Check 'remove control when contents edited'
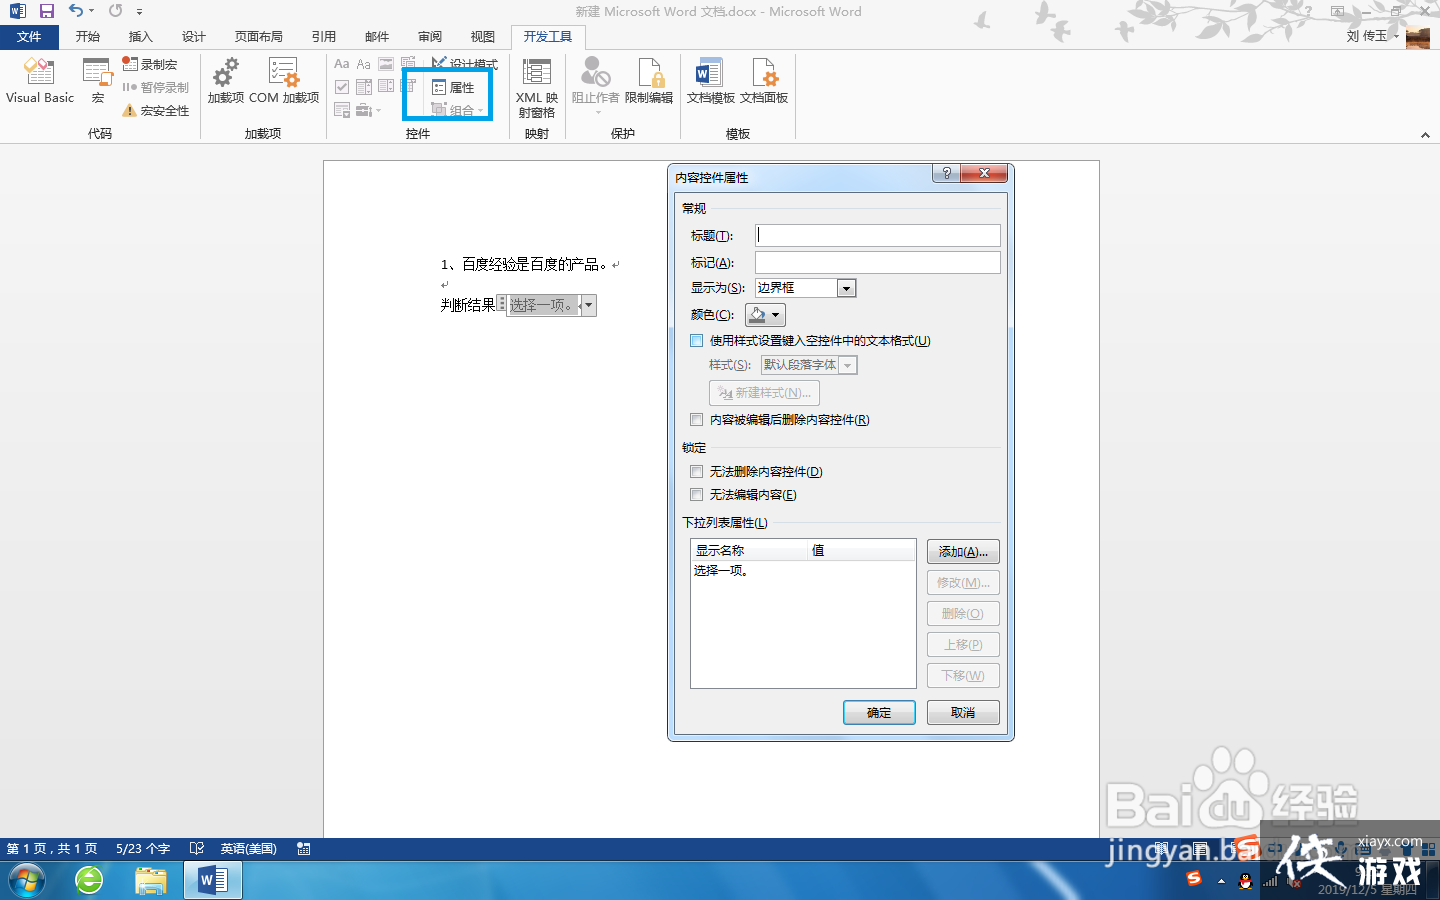Image resolution: width=1440 pixels, height=900 pixels. (696, 419)
